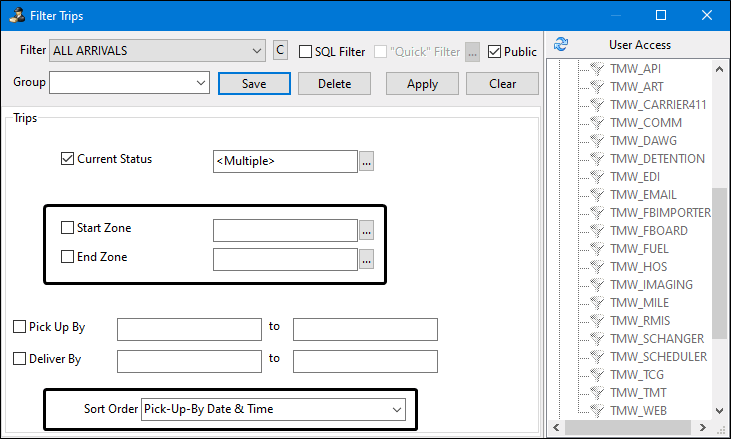Click the User Access horizontal scrollbar thumb

click(x=628, y=427)
